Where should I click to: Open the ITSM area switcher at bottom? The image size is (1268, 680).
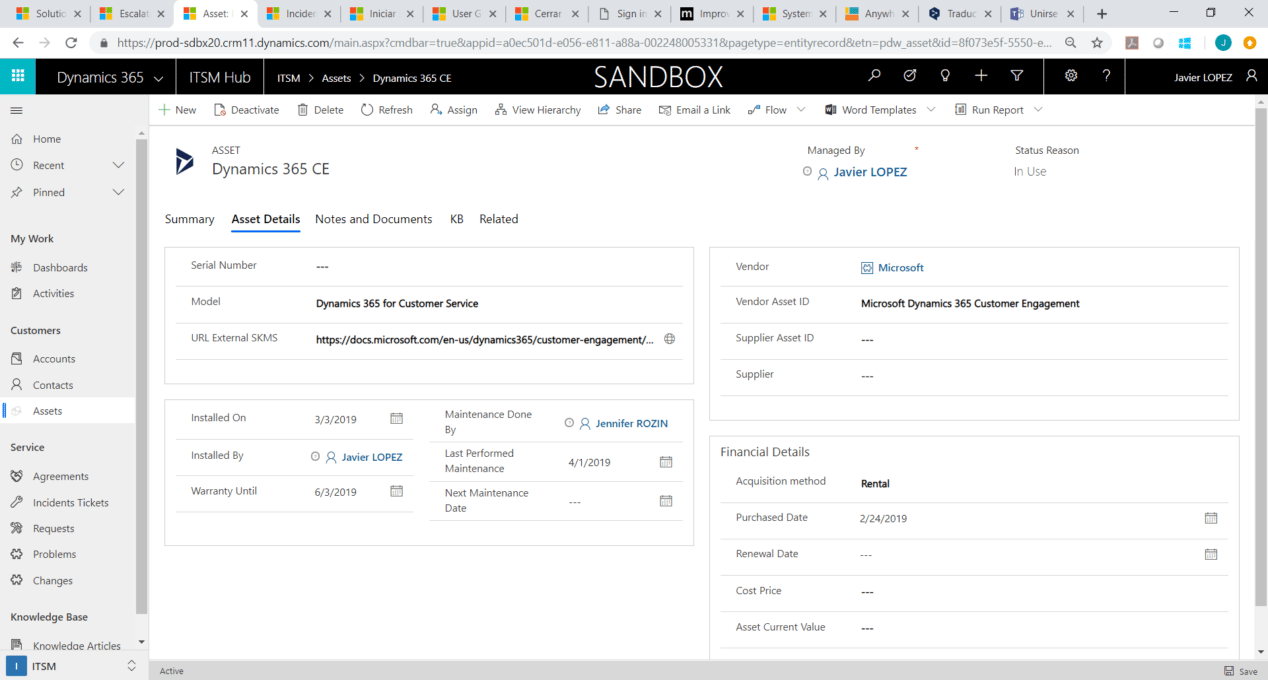(x=74, y=666)
